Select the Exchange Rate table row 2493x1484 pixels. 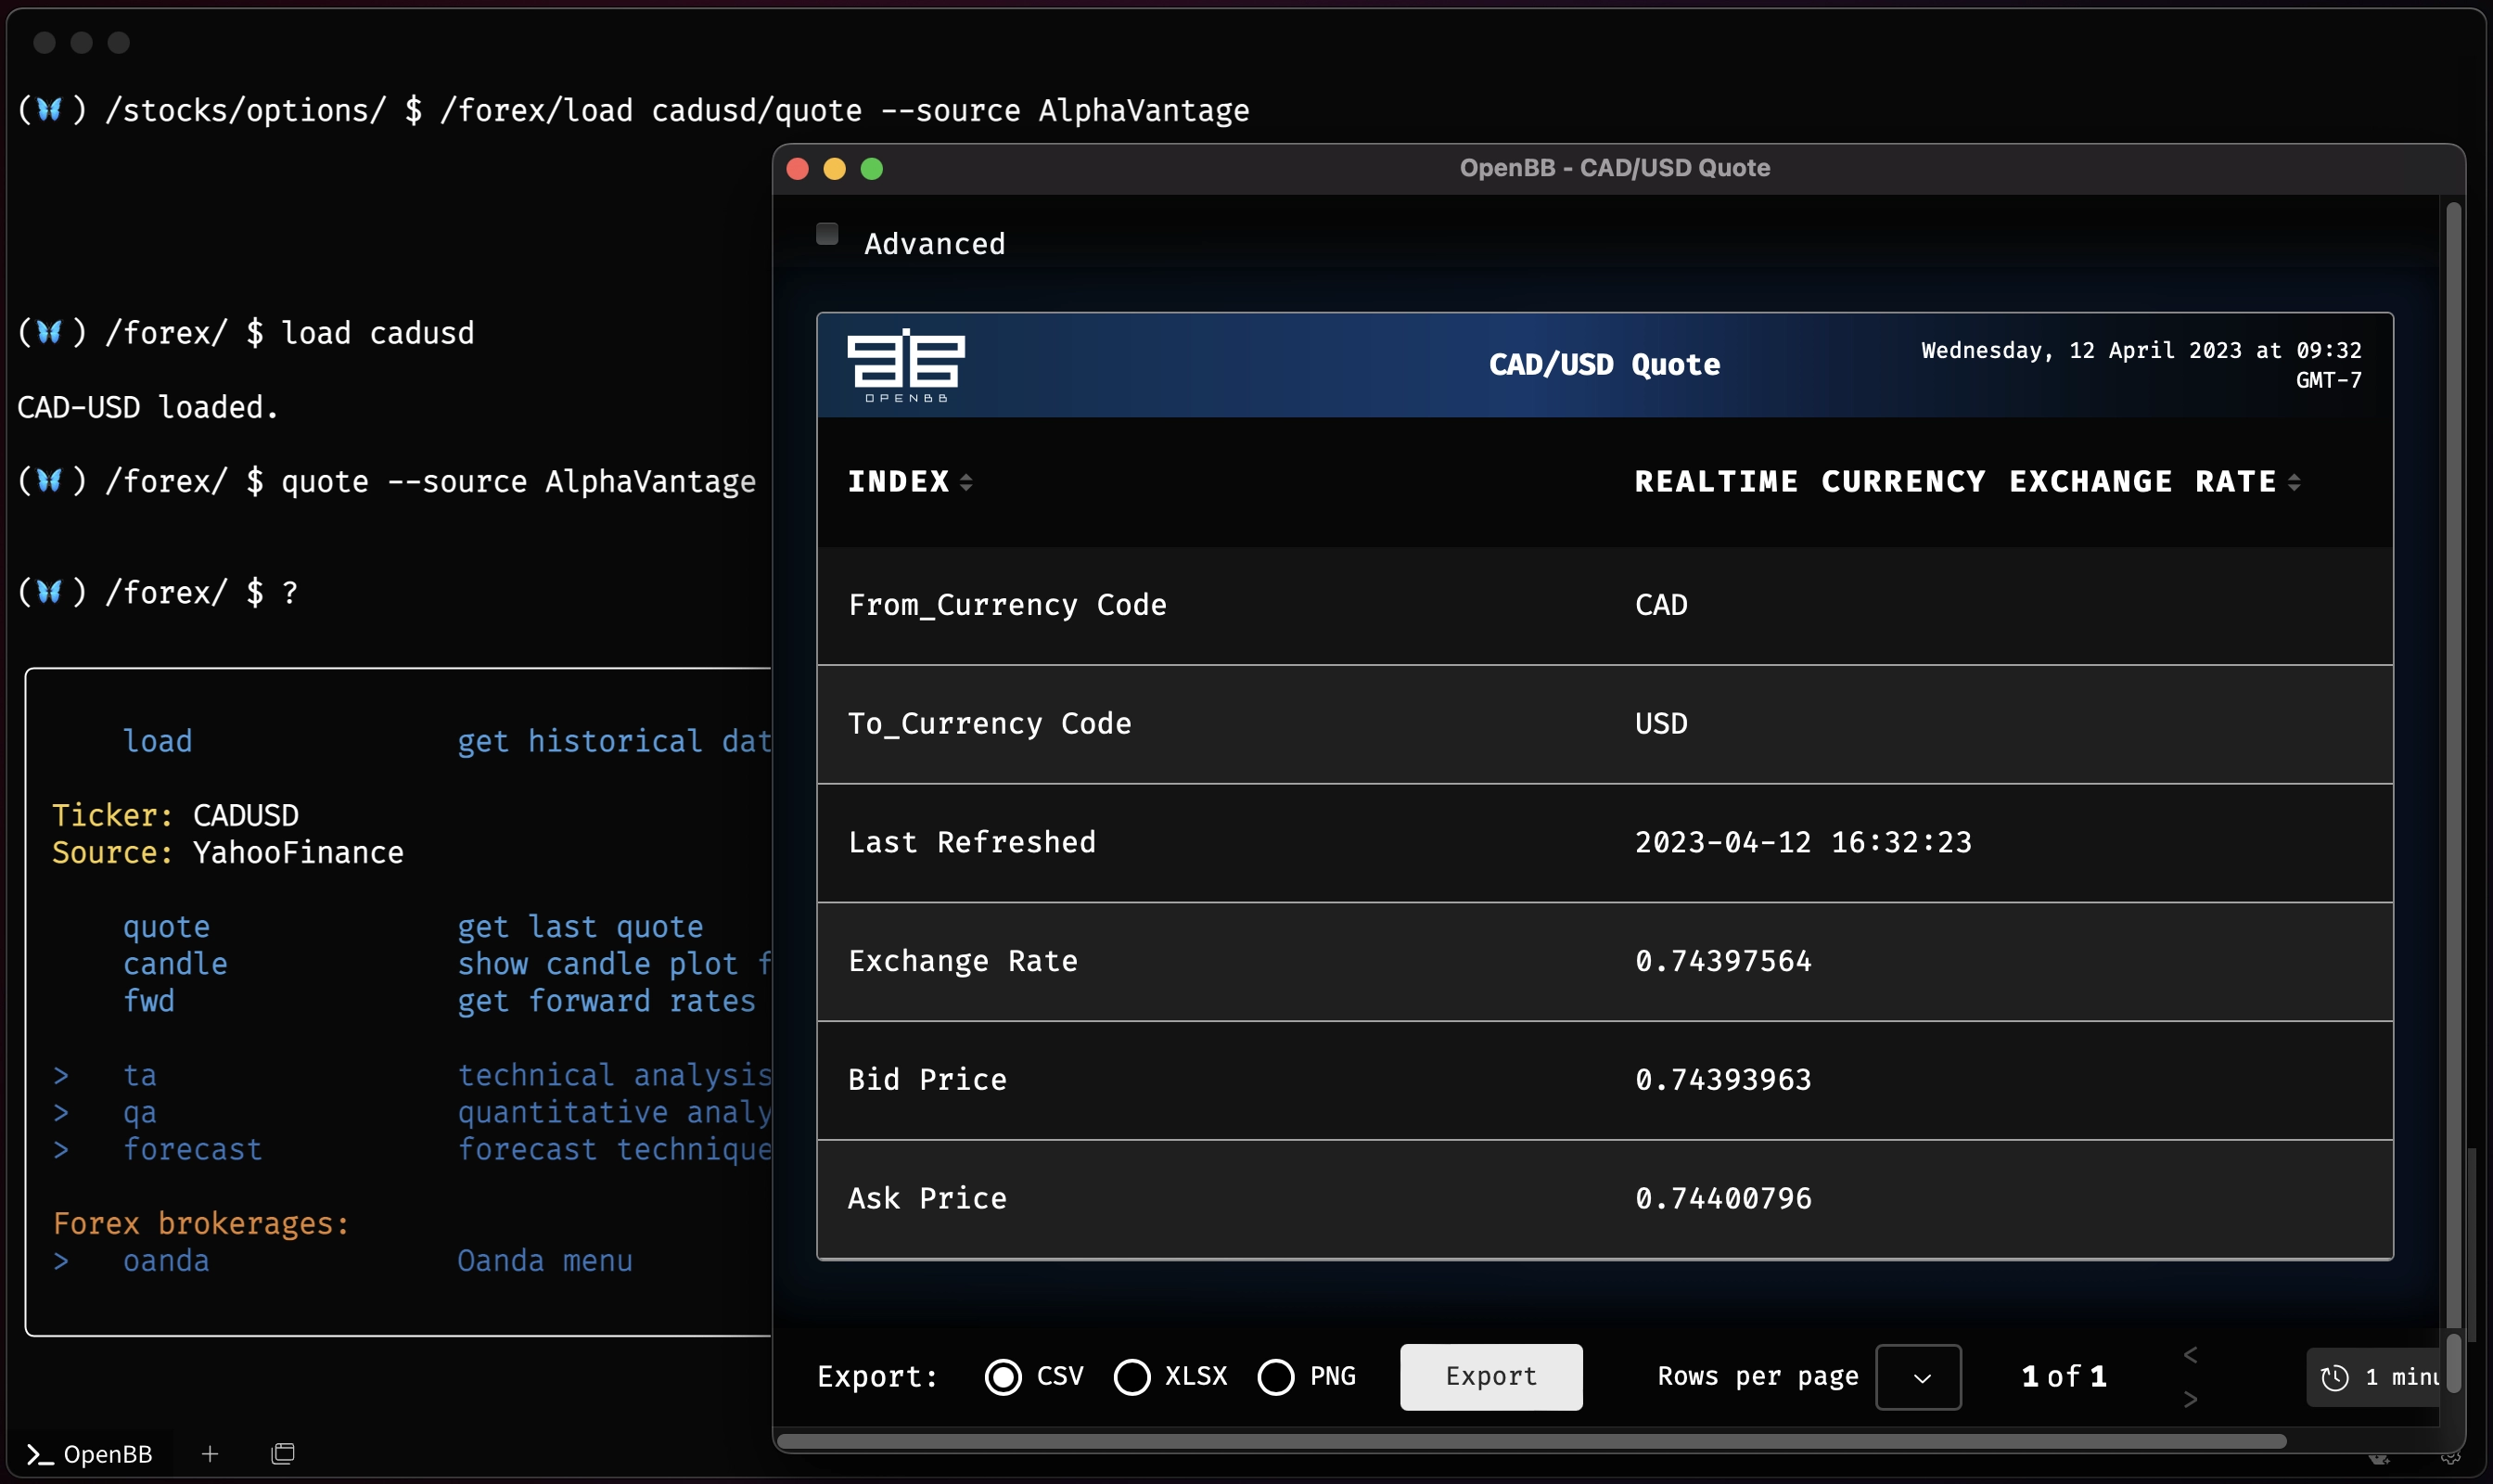[x=1600, y=961]
